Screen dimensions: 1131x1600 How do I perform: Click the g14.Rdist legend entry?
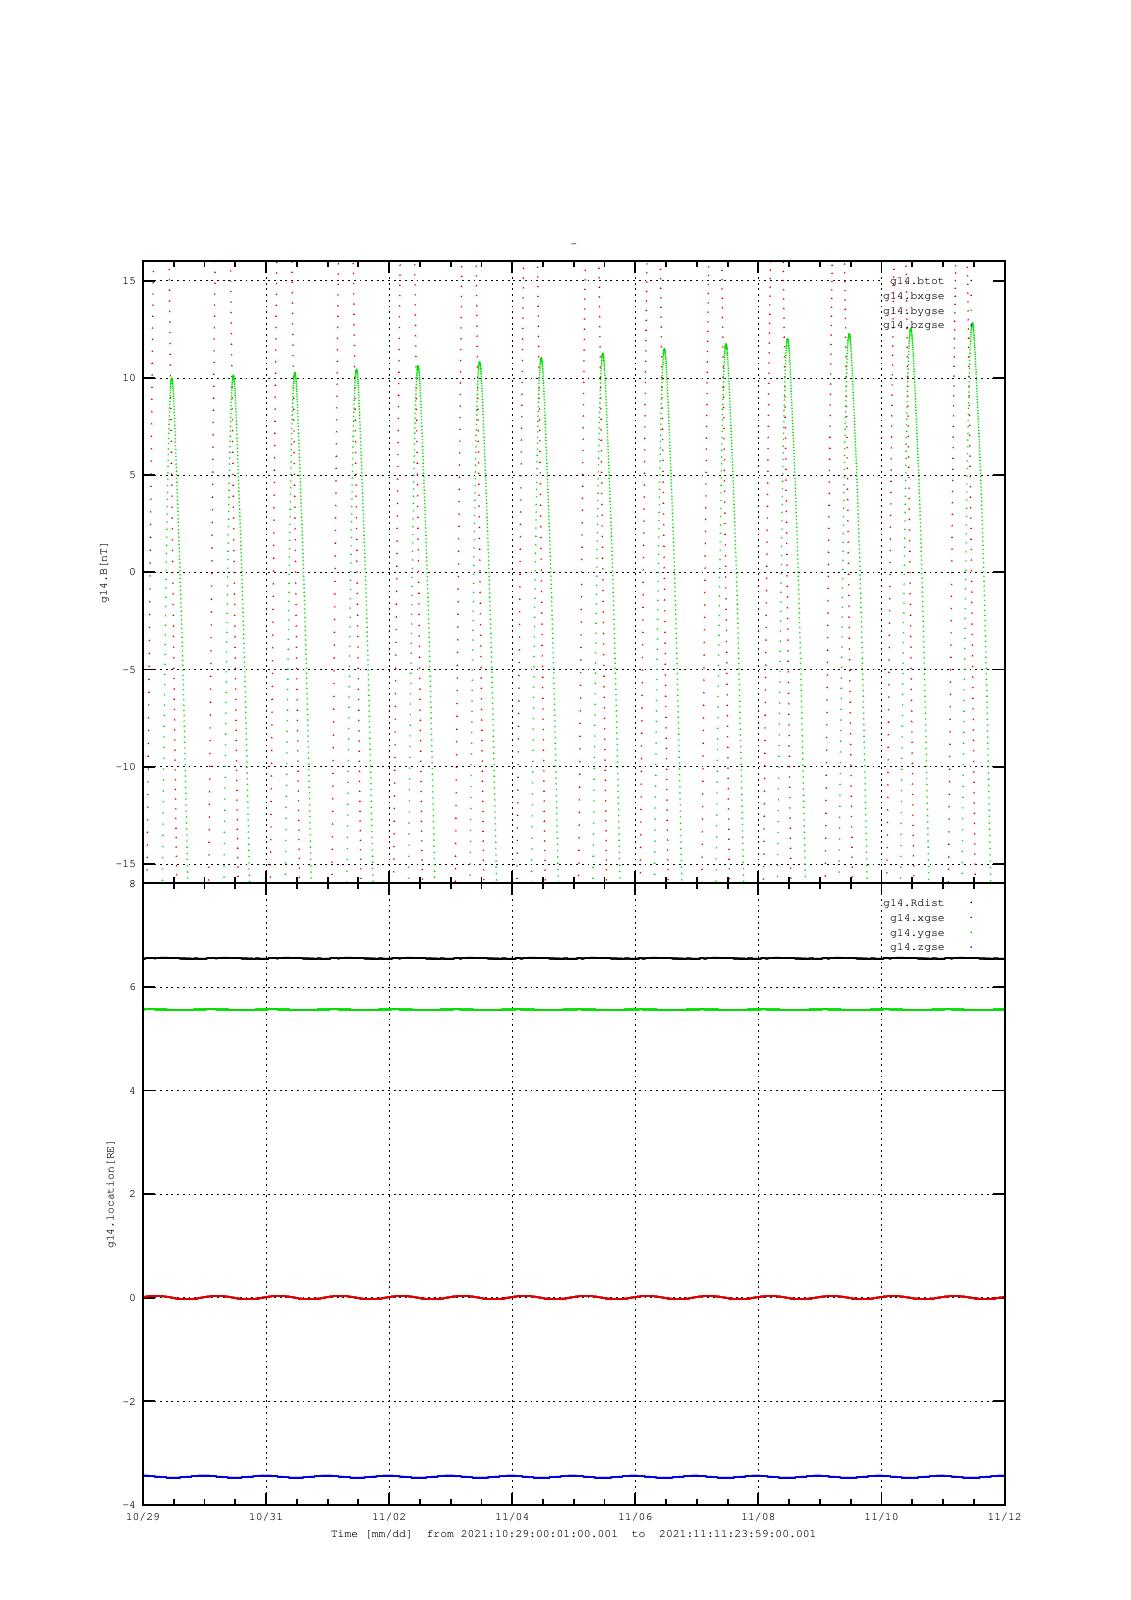click(913, 903)
